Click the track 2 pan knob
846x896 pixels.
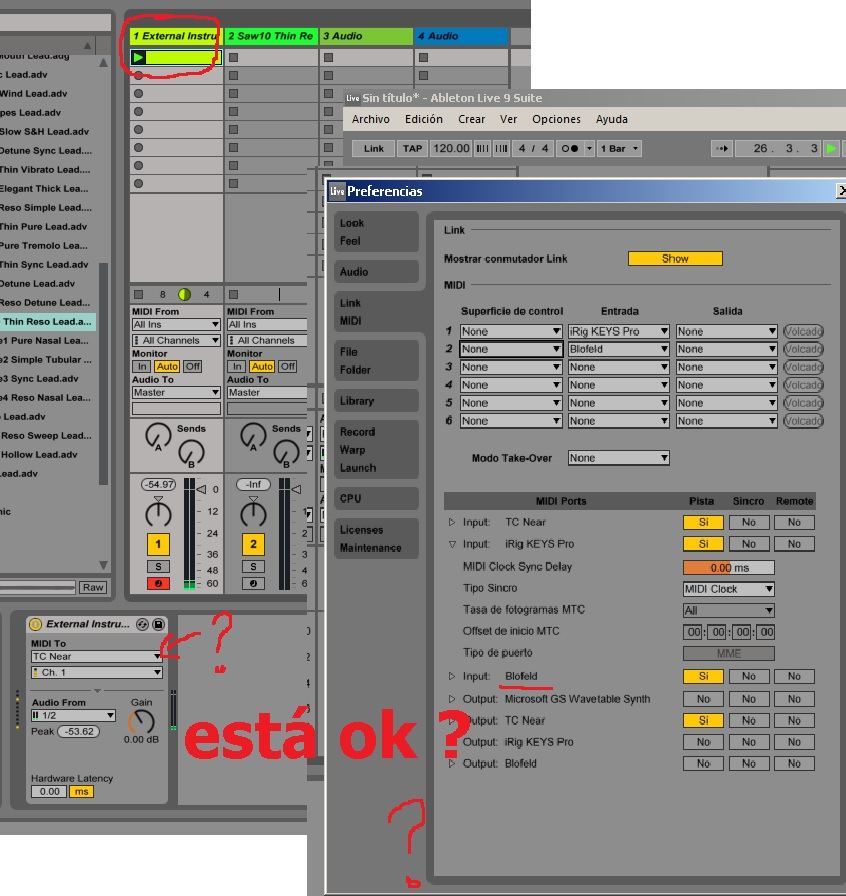pyautogui.click(x=253, y=513)
